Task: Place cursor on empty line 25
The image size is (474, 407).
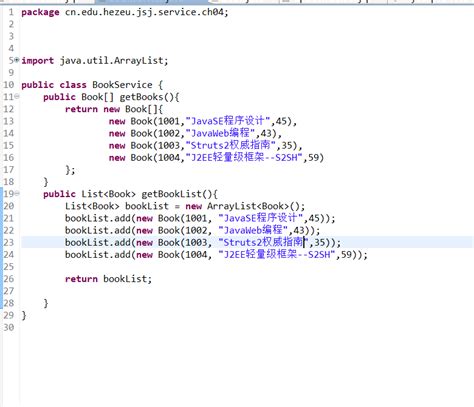Action: (247, 267)
